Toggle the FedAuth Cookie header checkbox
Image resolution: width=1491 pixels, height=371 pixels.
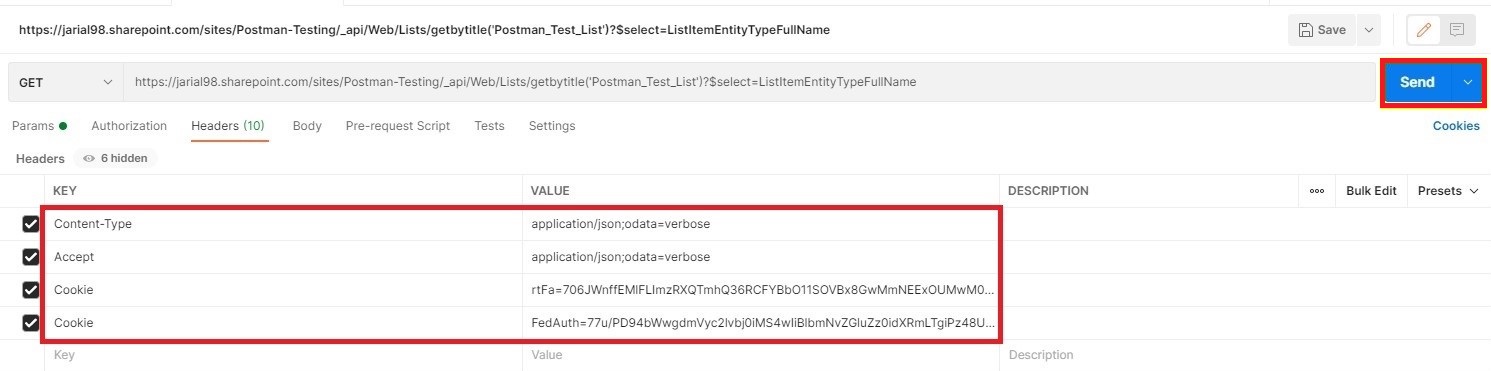(30, 323)
